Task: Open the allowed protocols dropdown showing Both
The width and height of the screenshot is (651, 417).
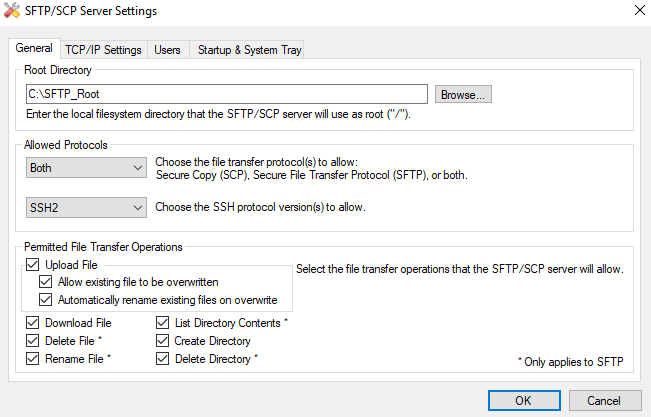Action: (x=87, y=168)
